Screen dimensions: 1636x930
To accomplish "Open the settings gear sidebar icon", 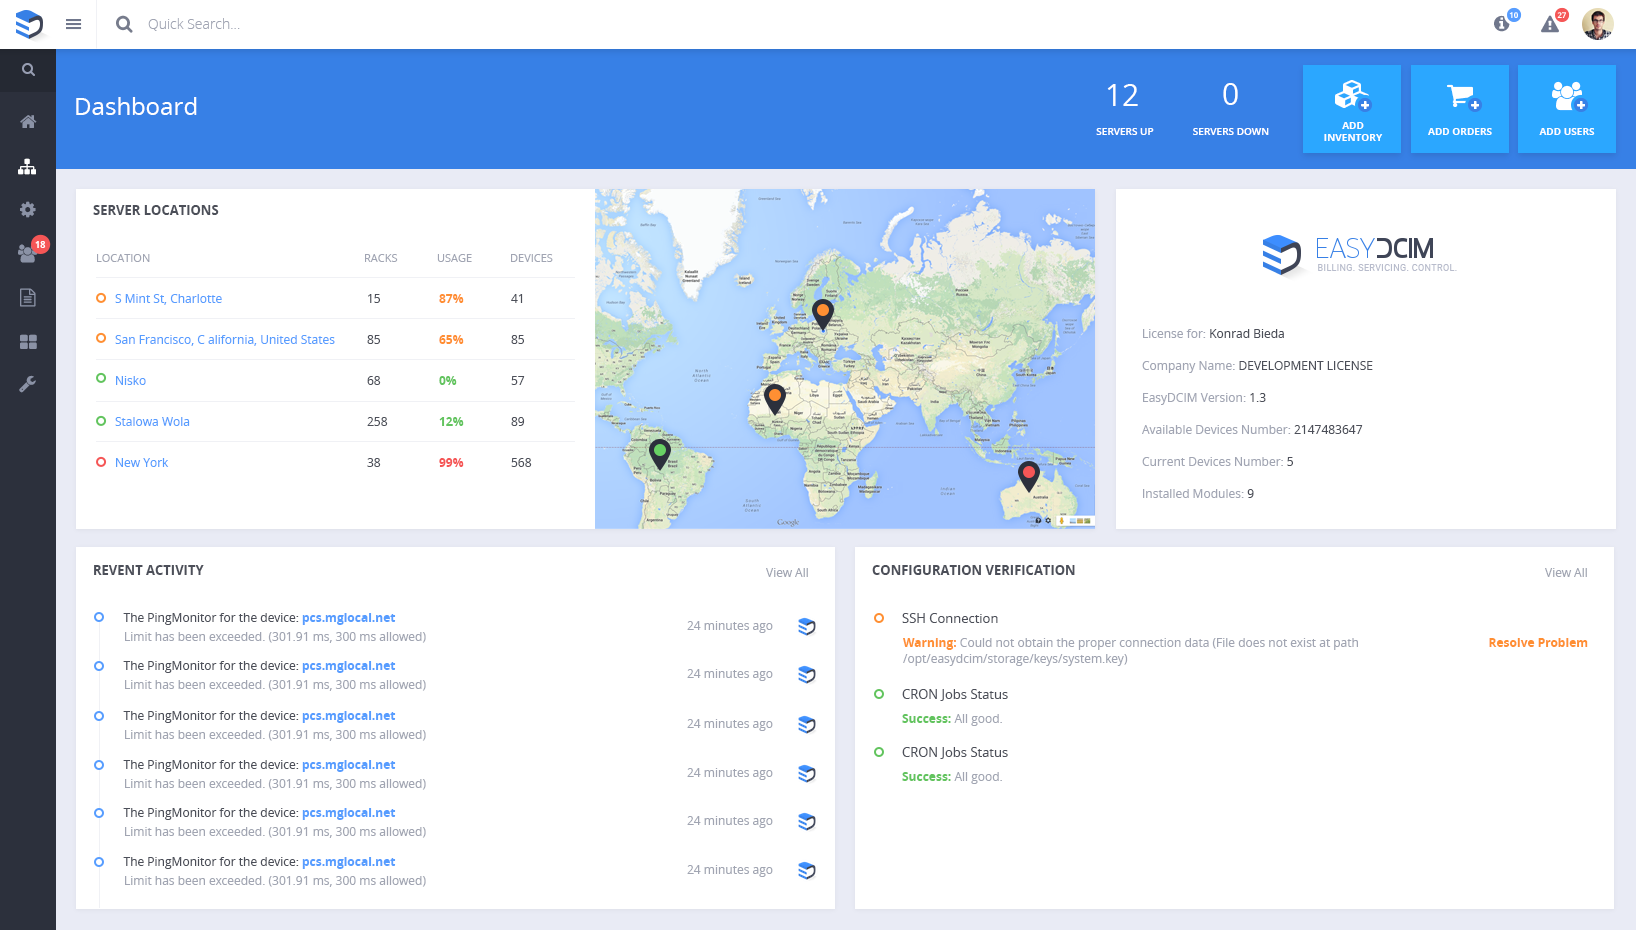I will (28, 210).
